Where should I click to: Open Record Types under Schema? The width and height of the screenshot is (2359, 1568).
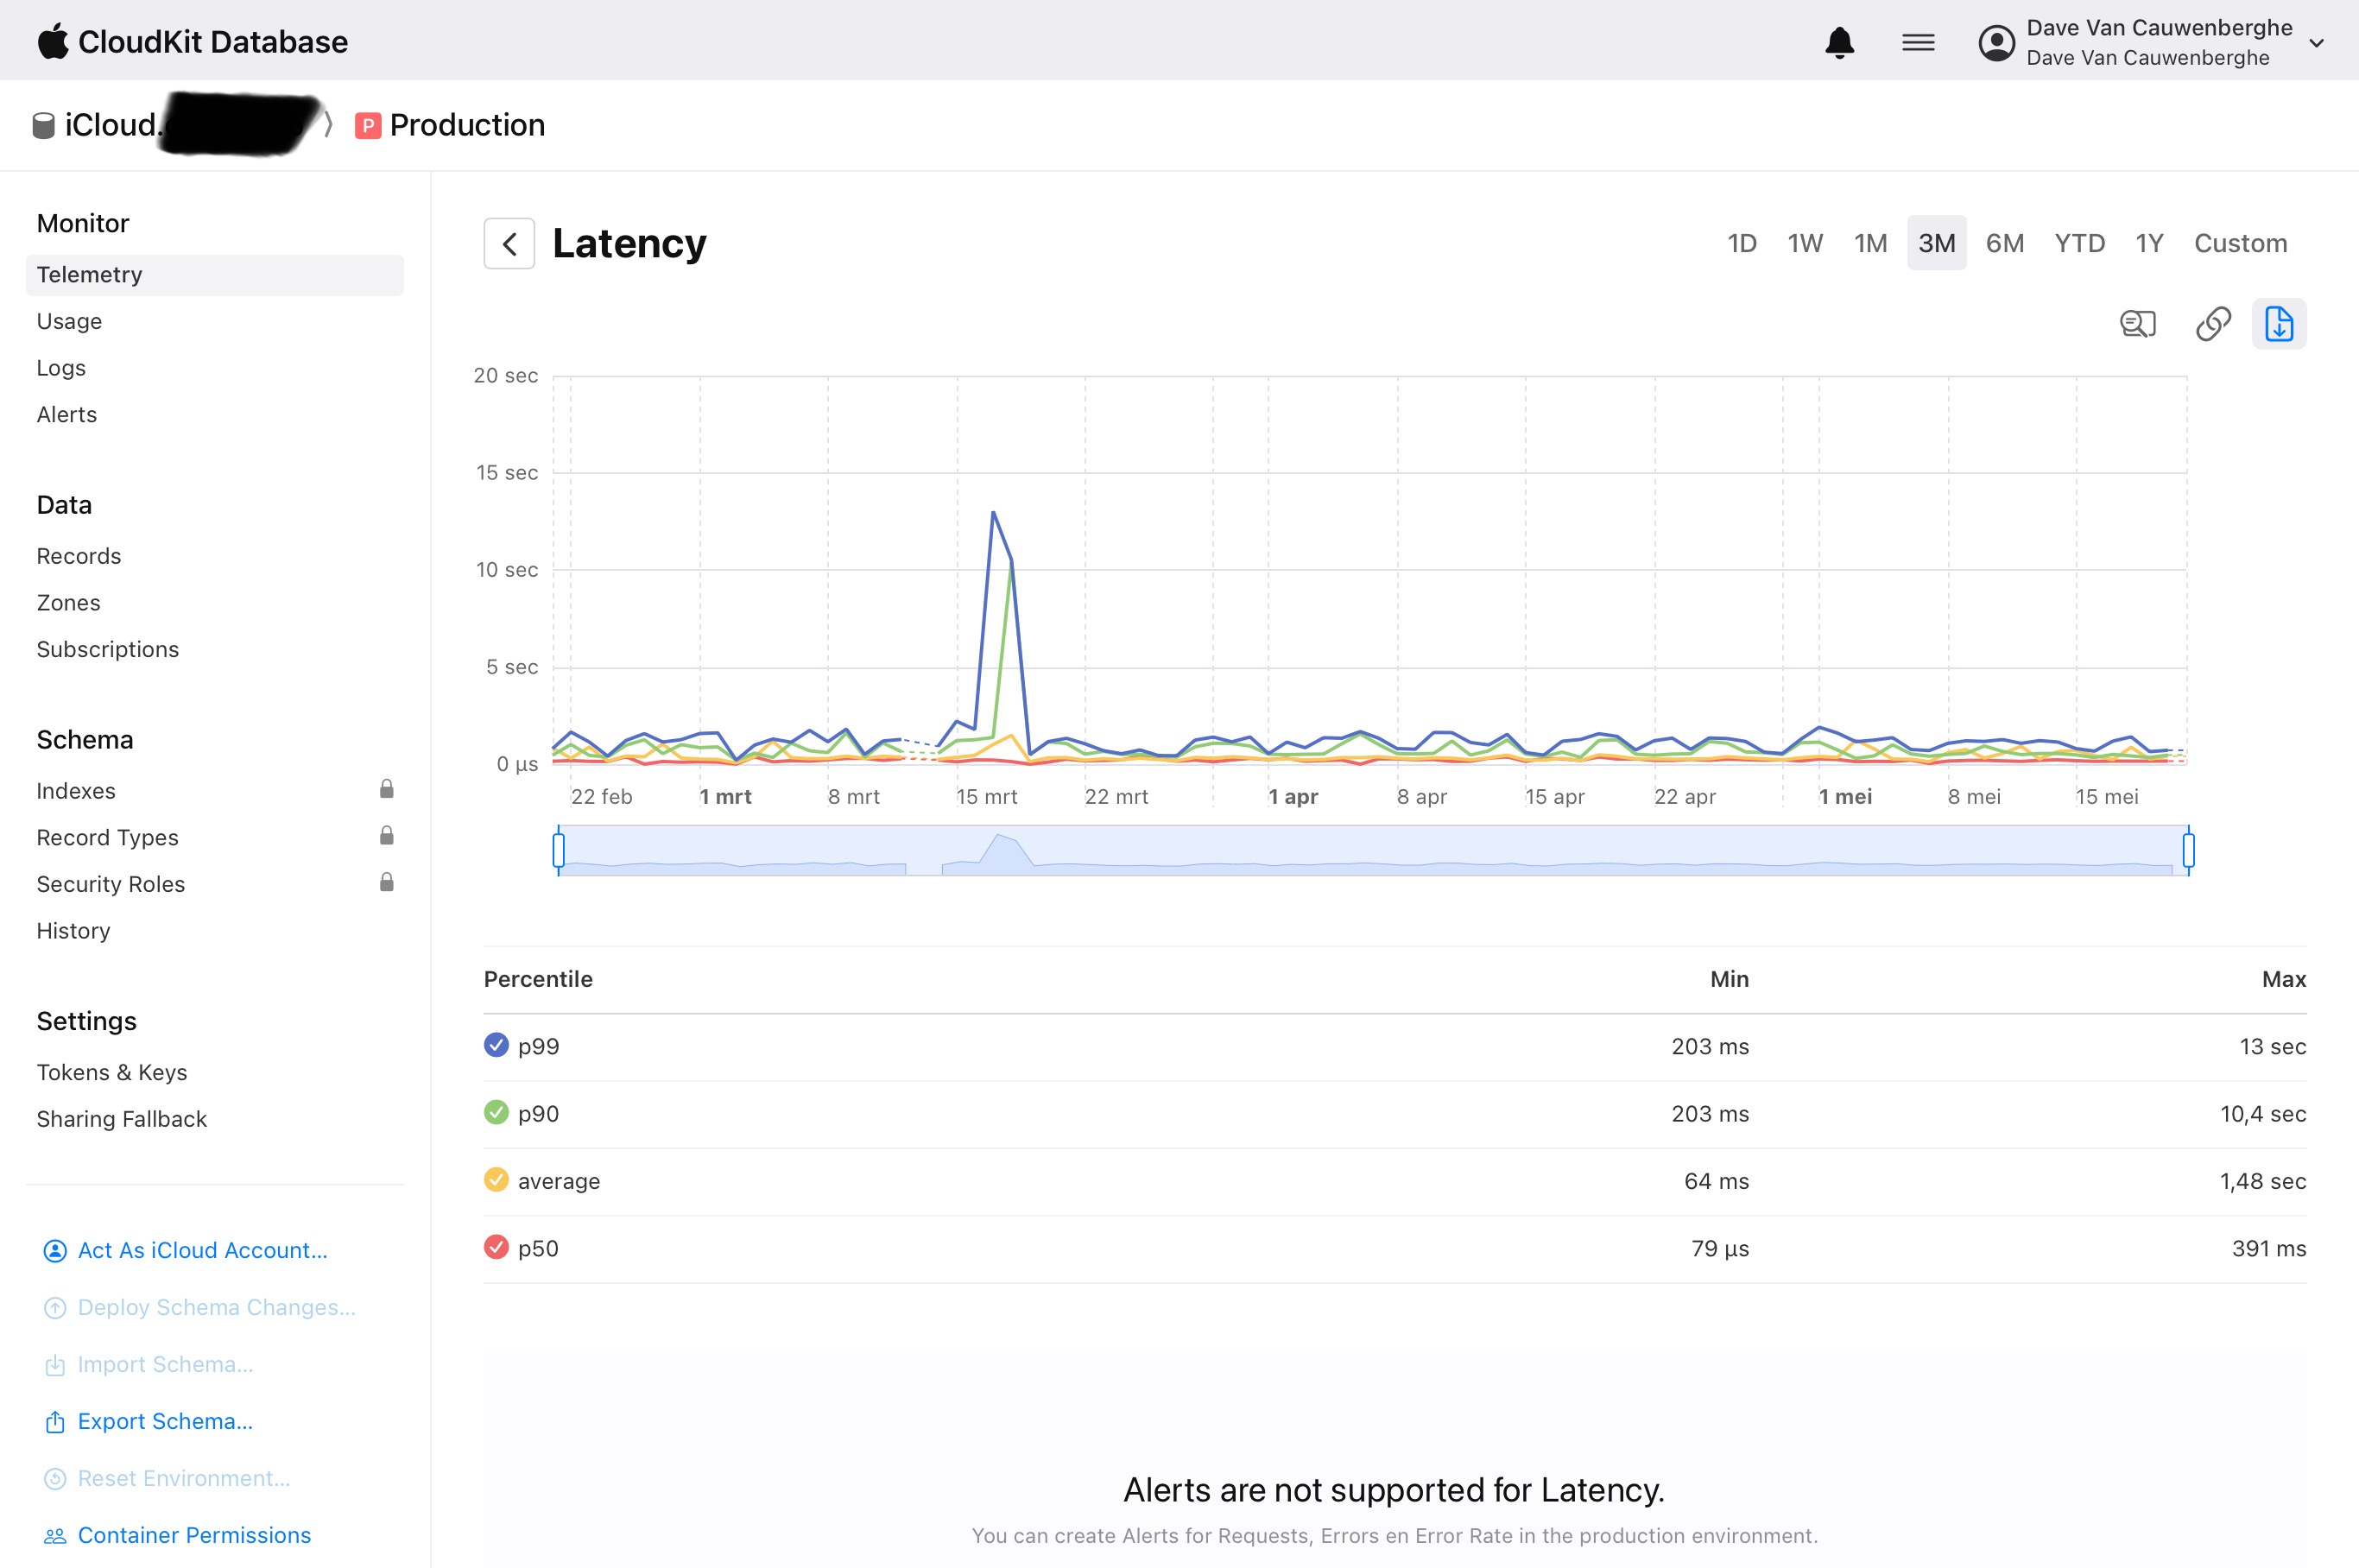click(108, 837)
